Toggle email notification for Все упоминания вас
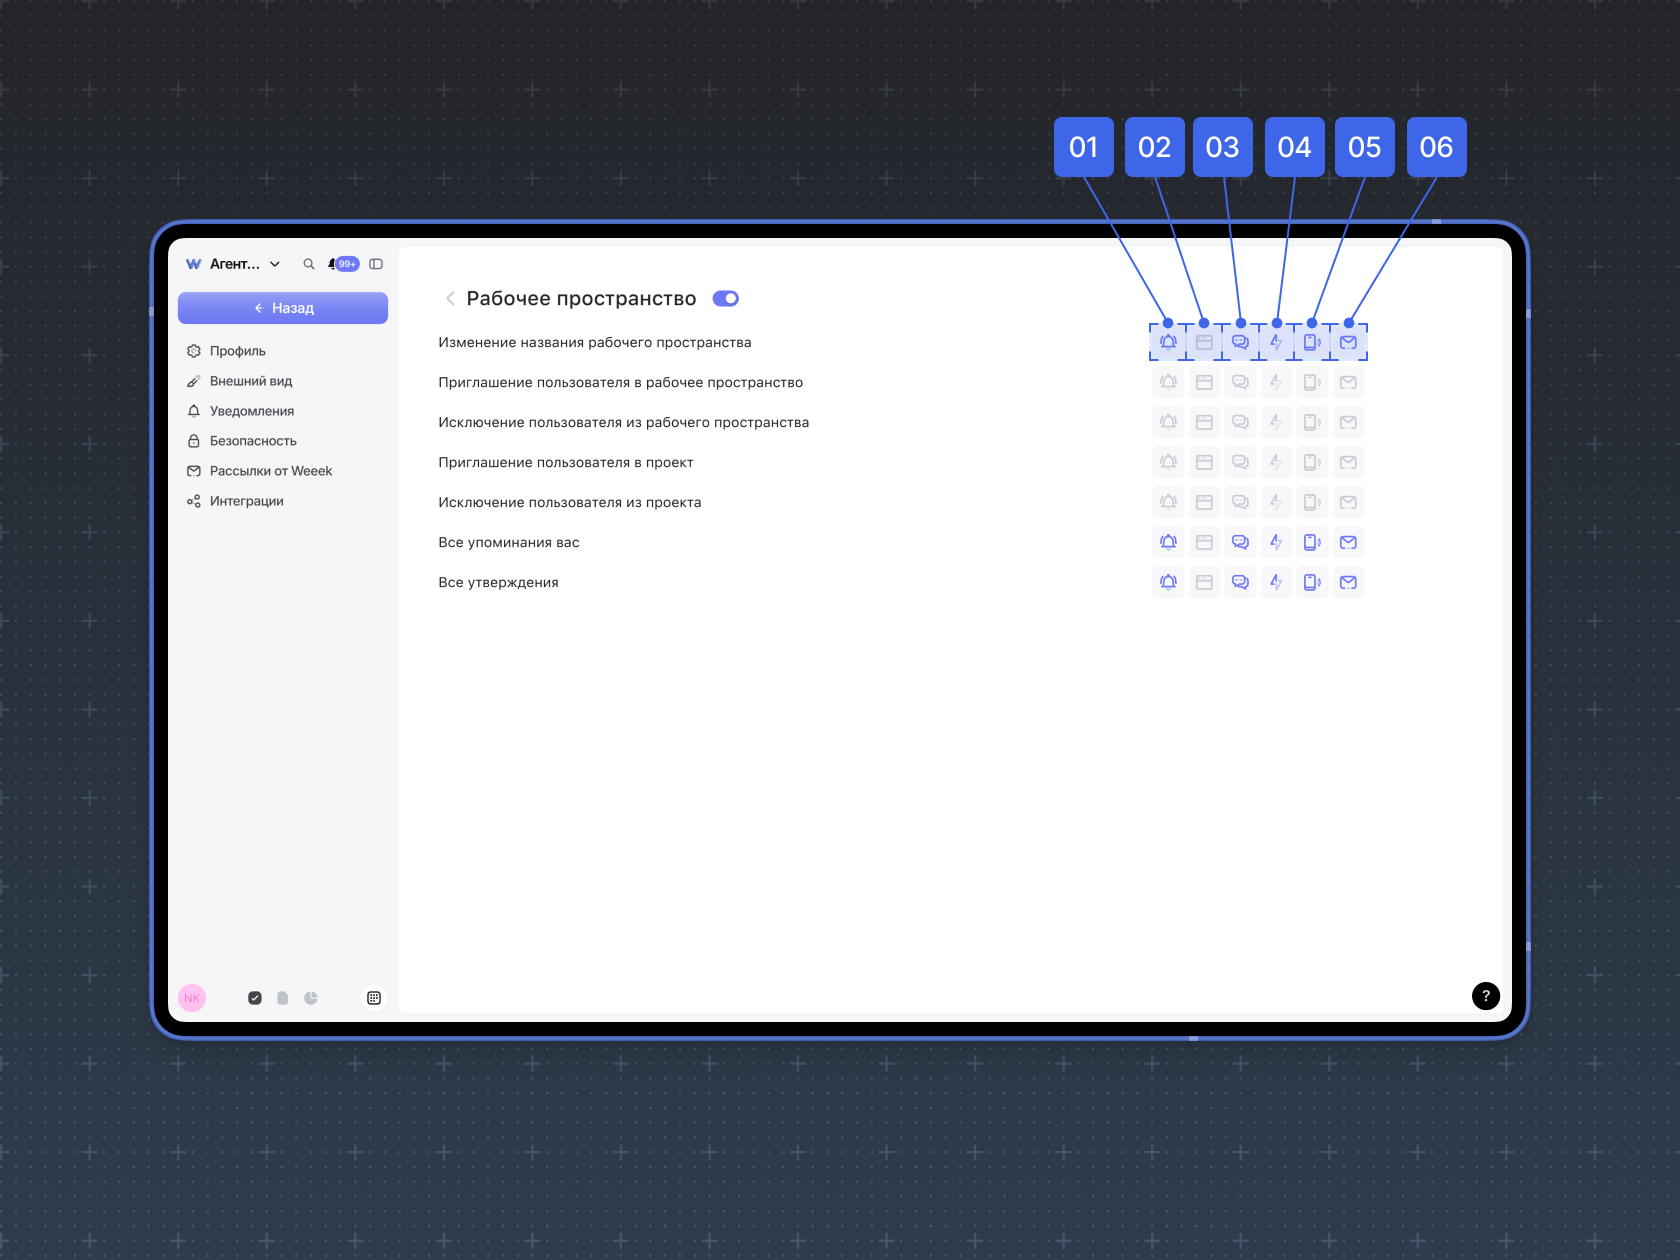The height and width of the screenshot is (1260, 1680). [1348, 542]
